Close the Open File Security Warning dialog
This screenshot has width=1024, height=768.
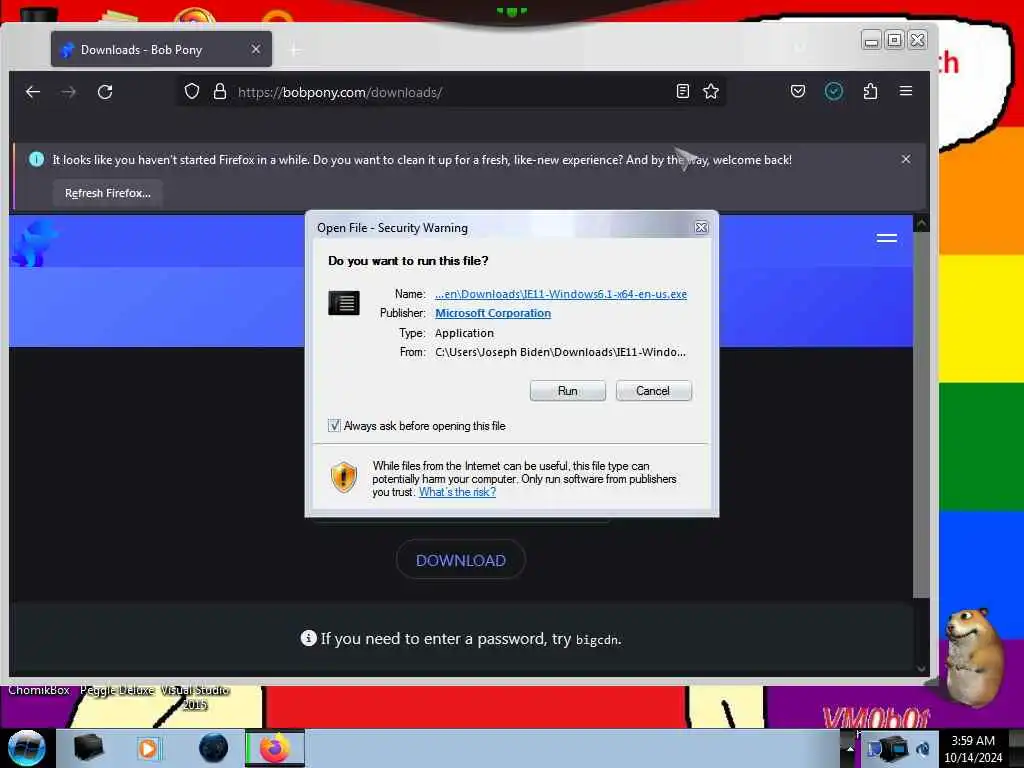(x=701, y=227)
